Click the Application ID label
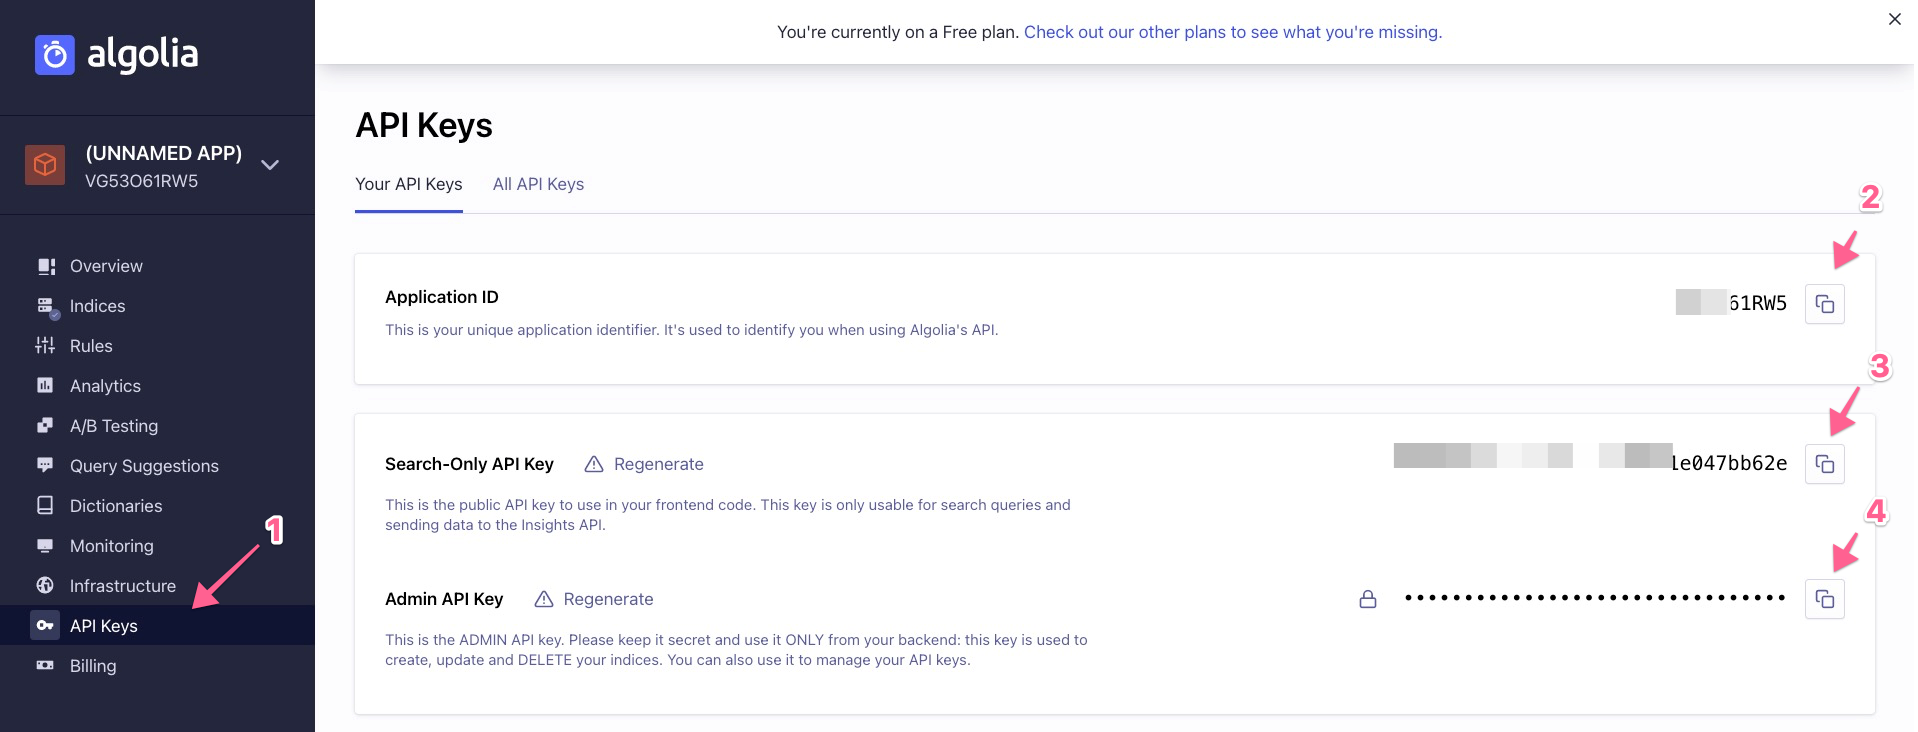Screen dimensions: 1918x732 442,297
